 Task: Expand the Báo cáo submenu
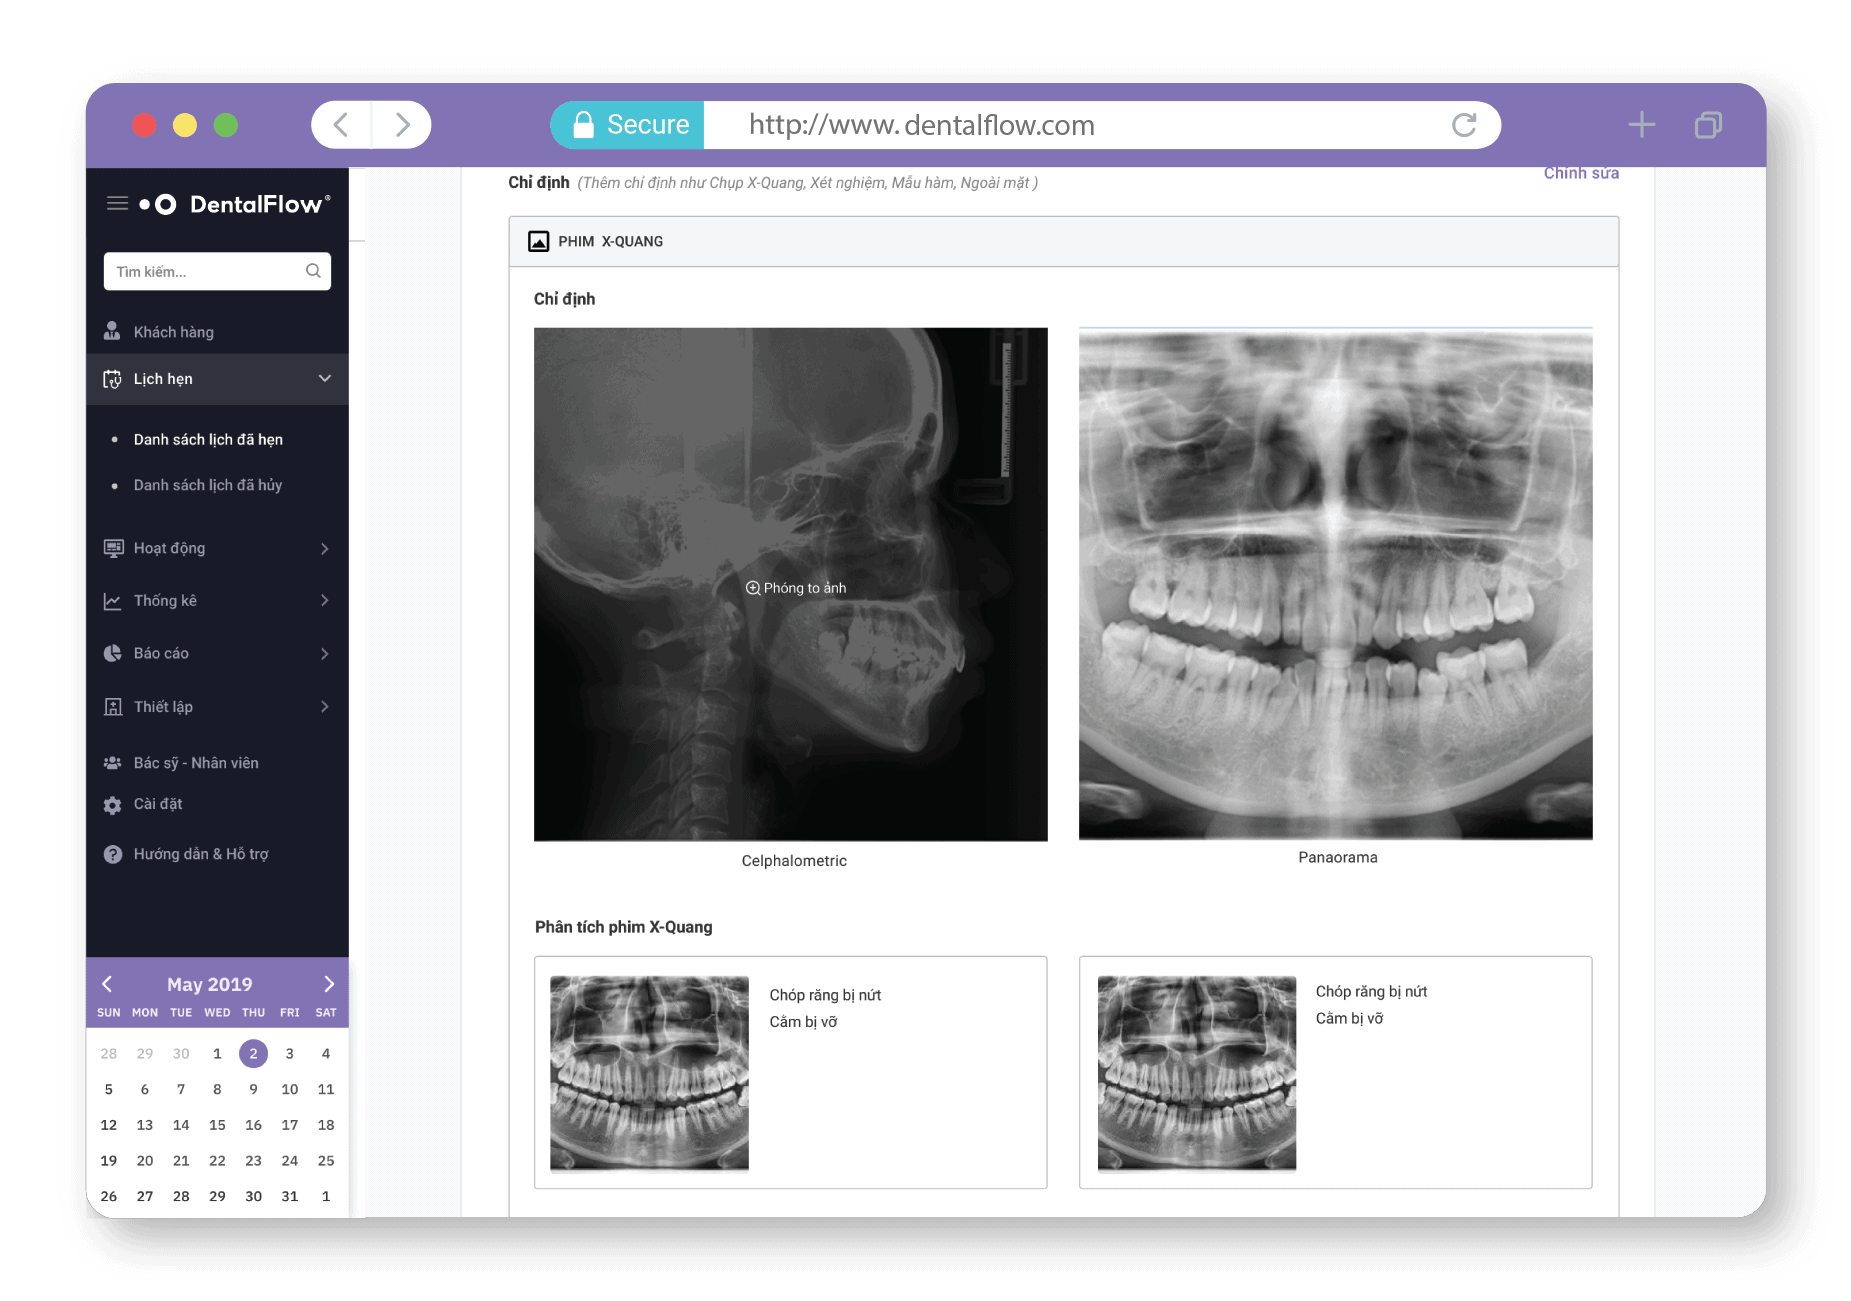click(x=324, y=654)
